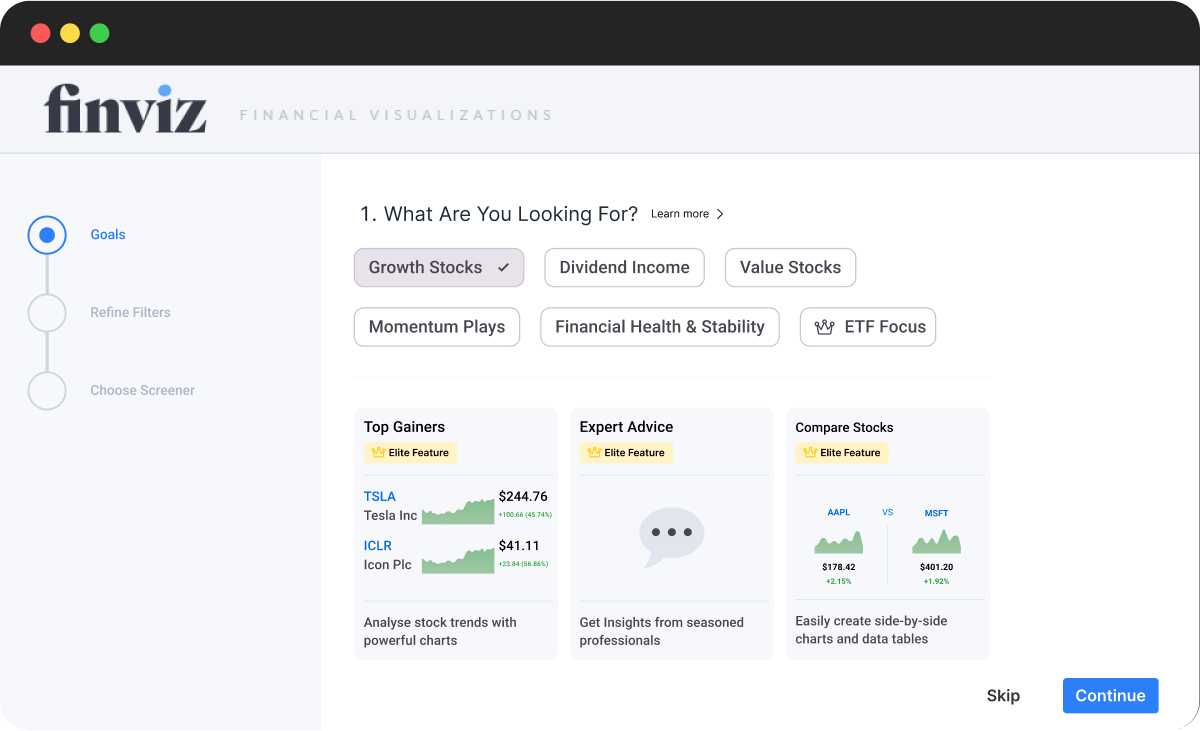Click the MSFT comparison chart
This screenshot has height=731, width=1200.
[936, 542]
